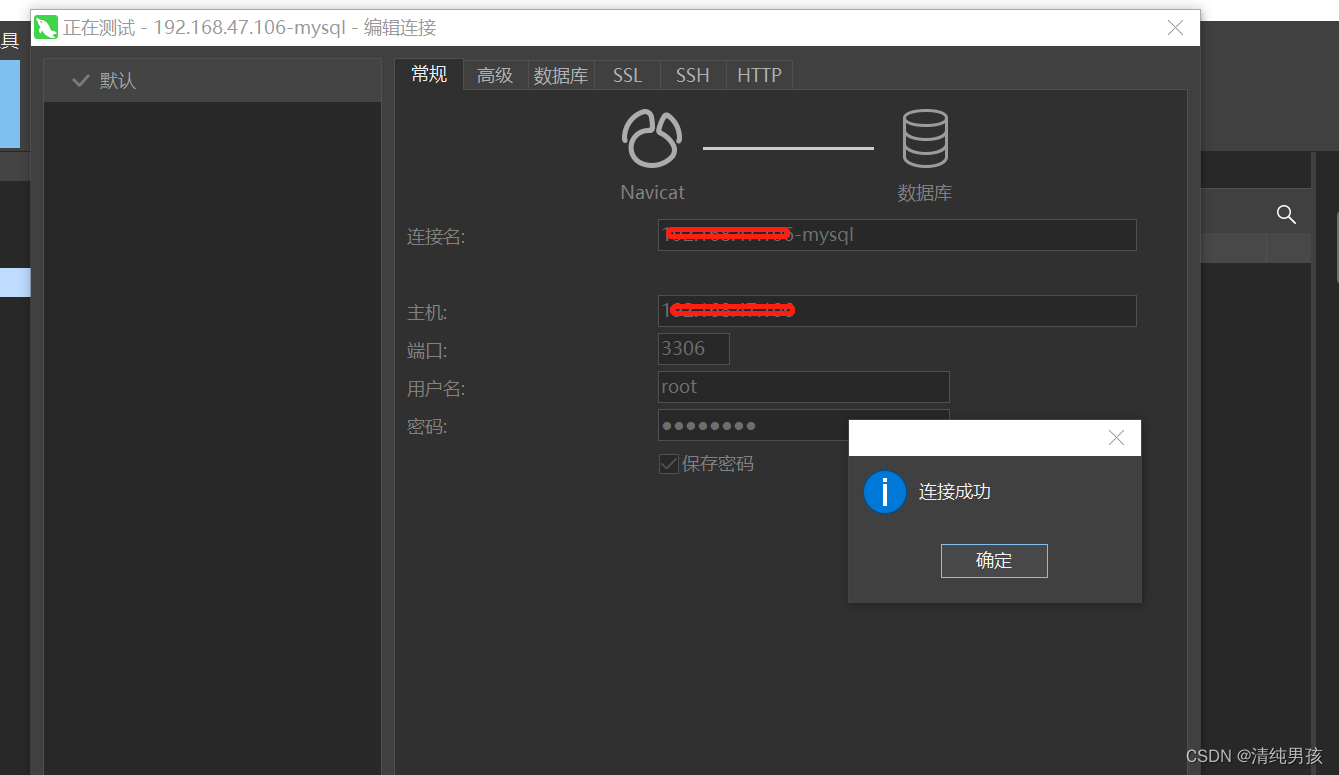Switch to the SSL tab
Viewport: 1339px width, 775px height.
[x=627, y=75]
